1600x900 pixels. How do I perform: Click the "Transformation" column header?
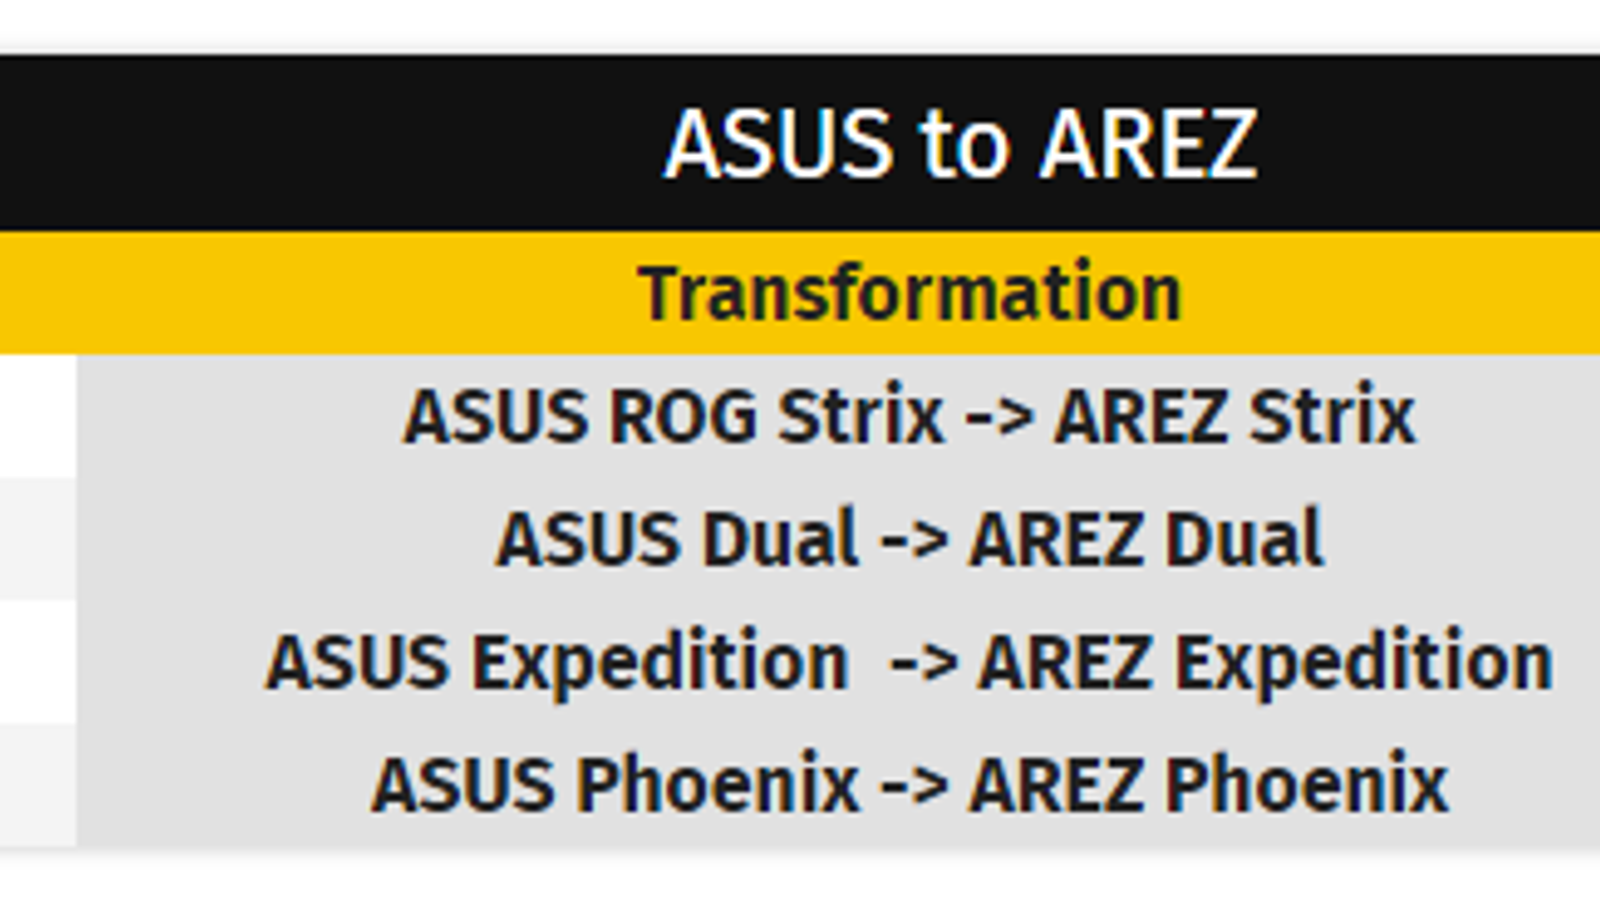[x=910, y=293]
